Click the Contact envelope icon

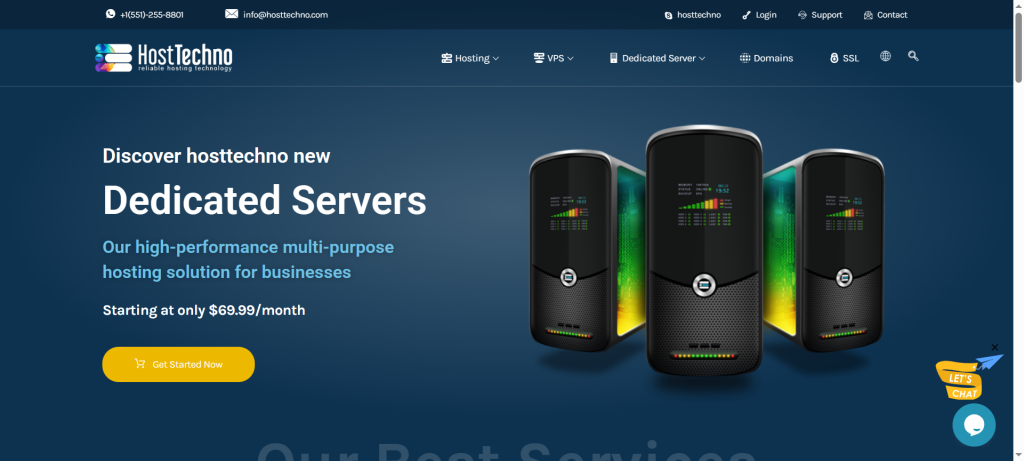pos(868,15)
